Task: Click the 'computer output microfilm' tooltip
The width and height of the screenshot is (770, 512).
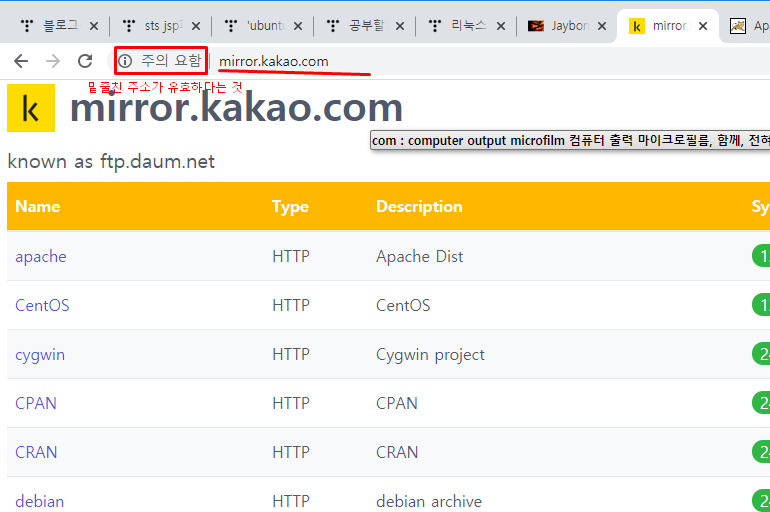Action: tap(570, 140)
